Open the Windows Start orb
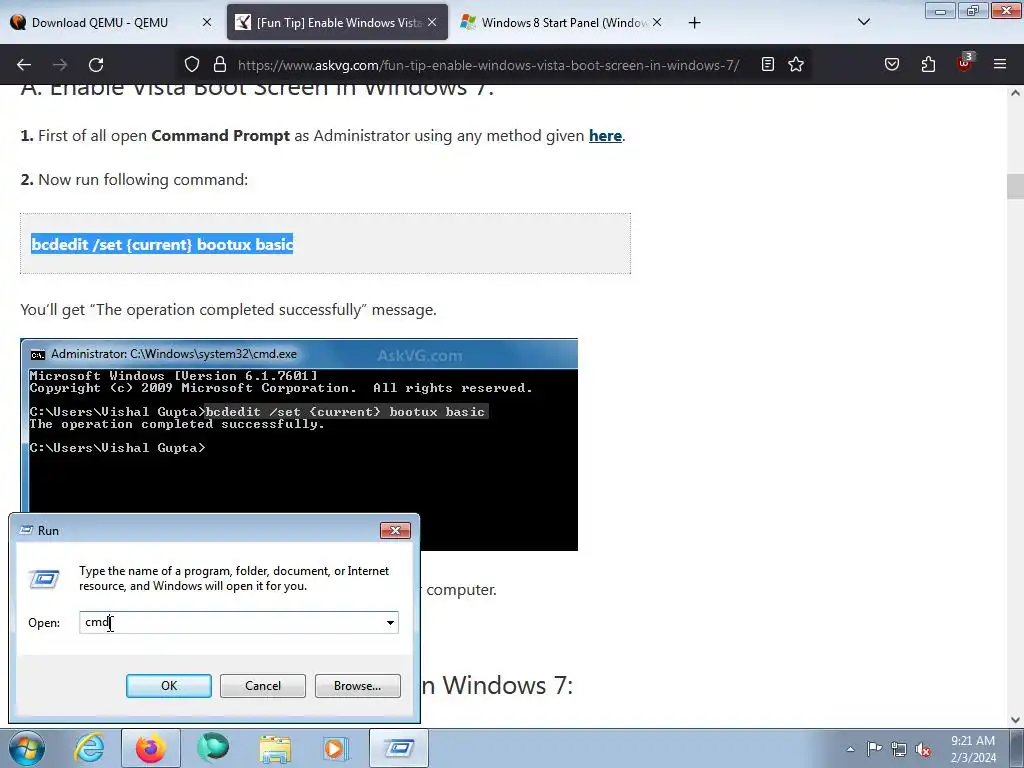 [x=27, y=748]
